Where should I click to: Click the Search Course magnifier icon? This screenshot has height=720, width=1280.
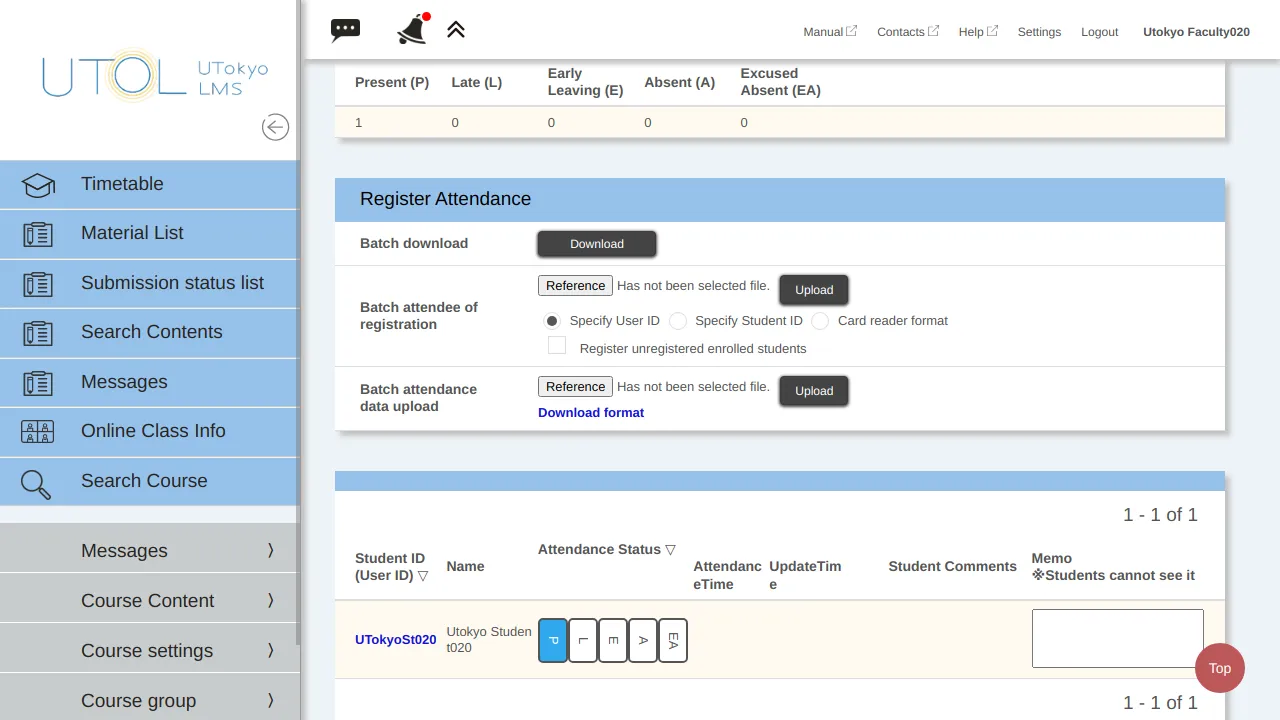click(36, 483)
